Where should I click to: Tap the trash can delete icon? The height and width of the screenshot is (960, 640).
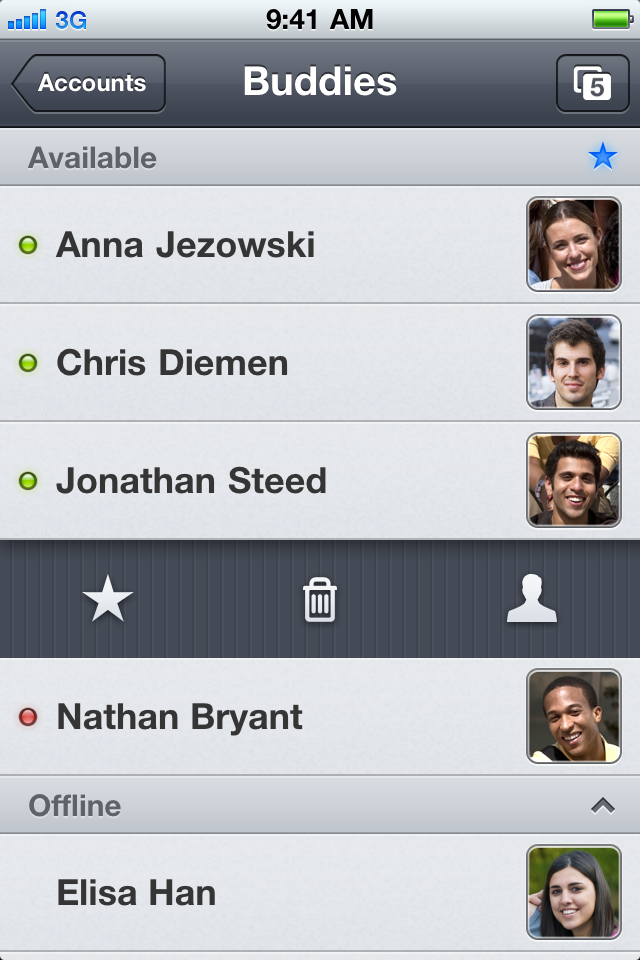(319, 599)
